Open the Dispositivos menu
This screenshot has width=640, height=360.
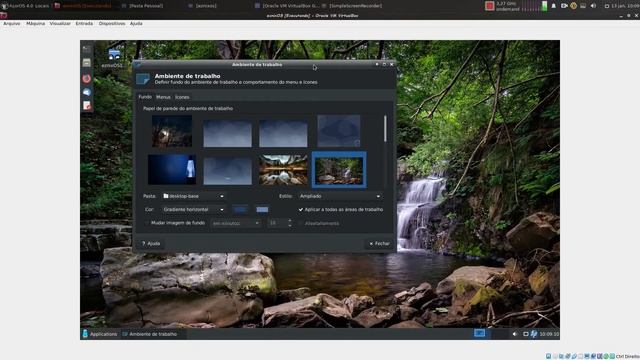pyautogui.click(x=112, y=24)
